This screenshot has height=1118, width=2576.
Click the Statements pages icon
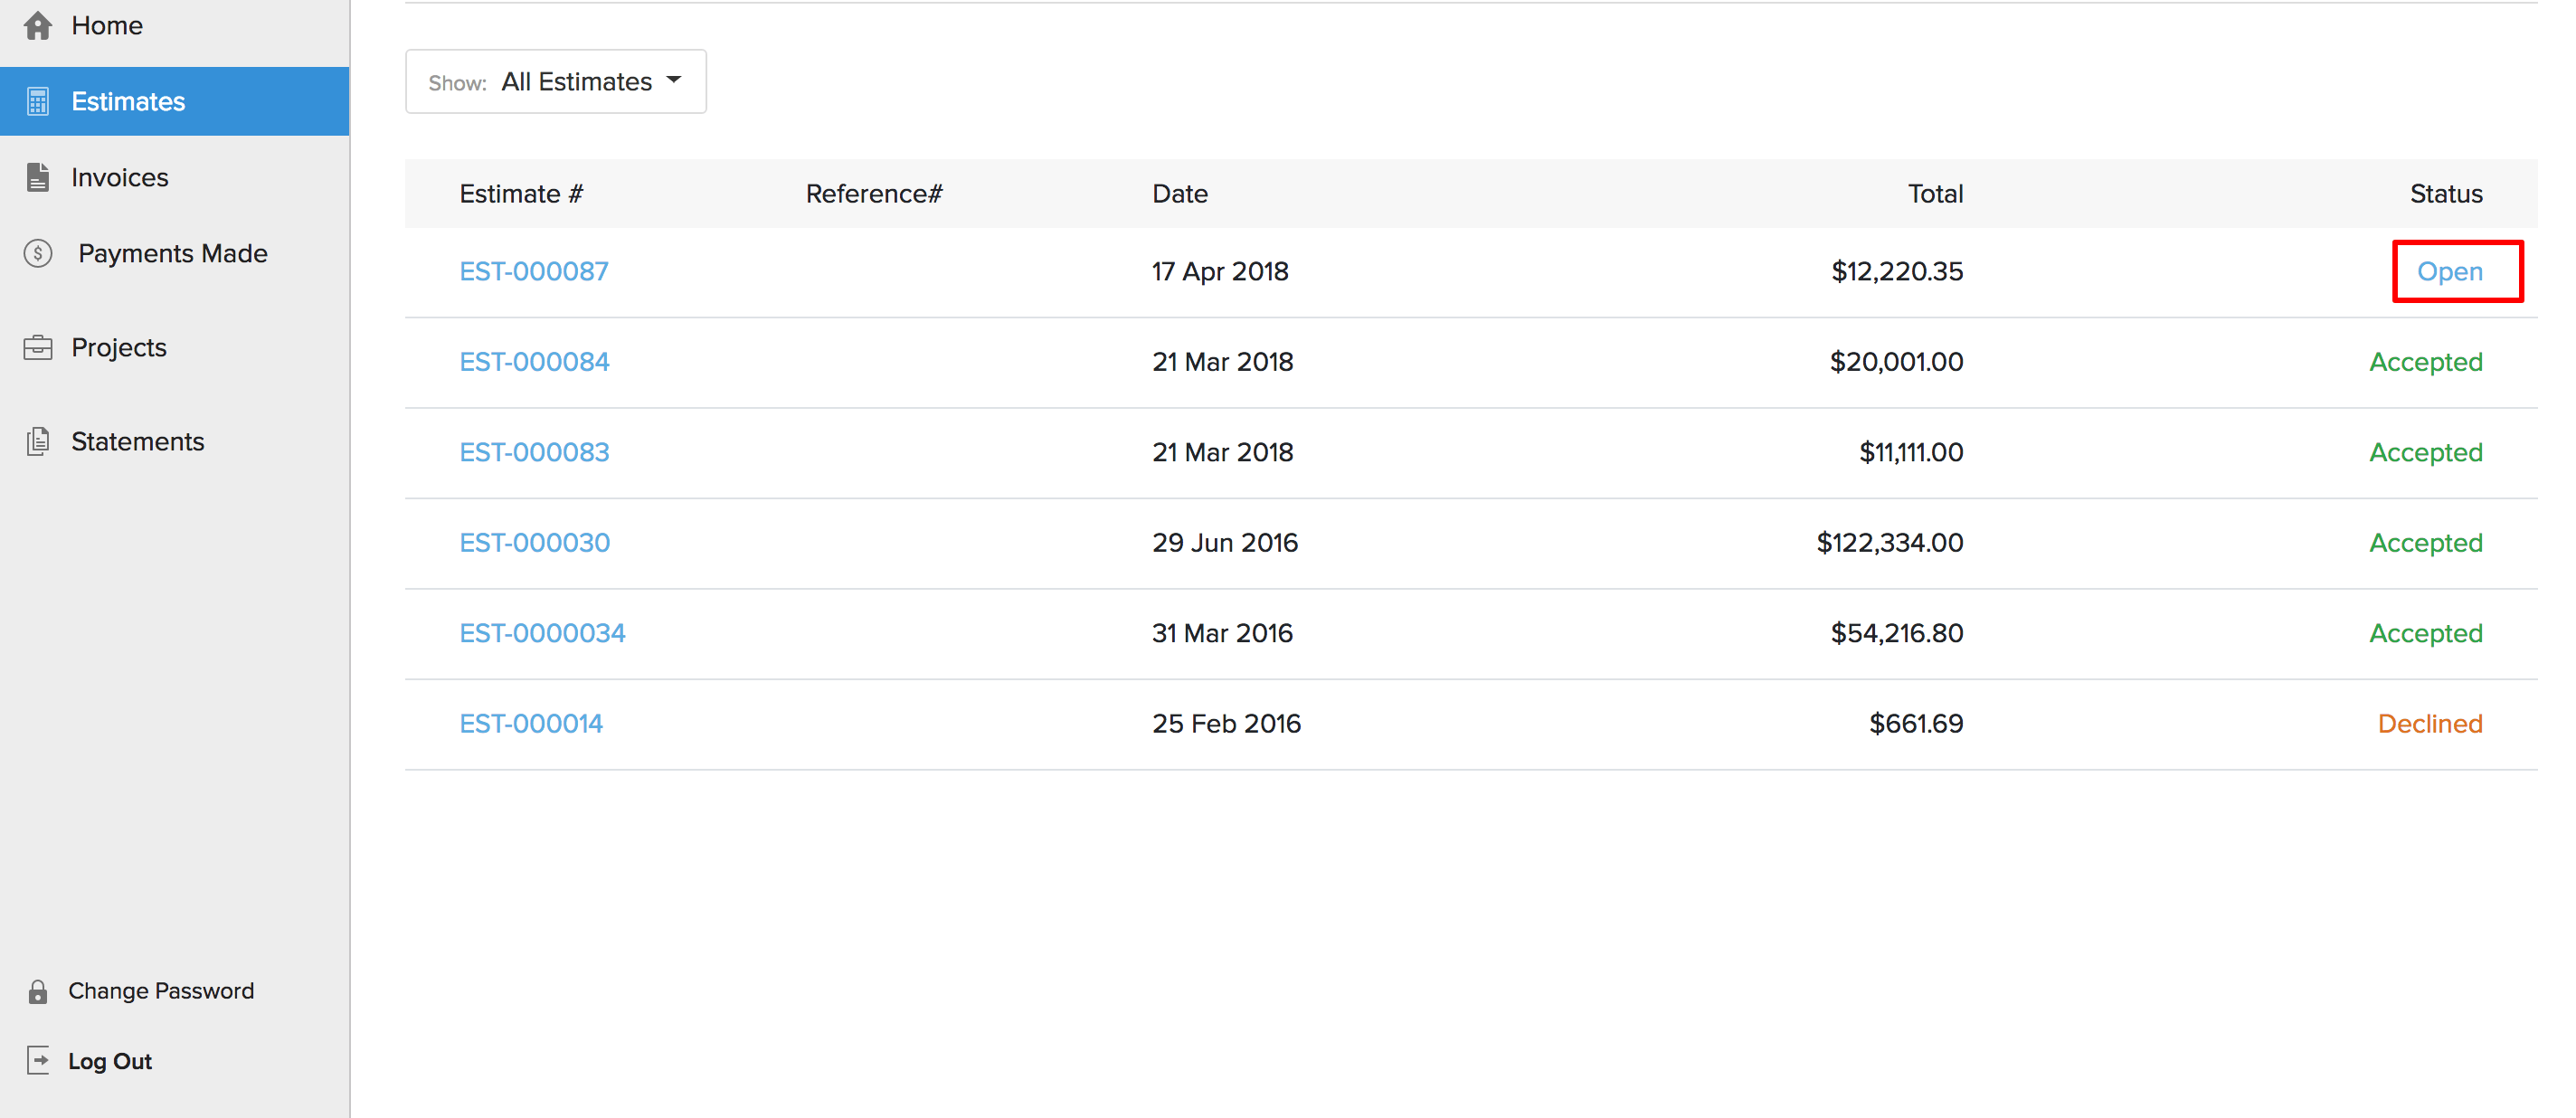[x=38, y=441]
